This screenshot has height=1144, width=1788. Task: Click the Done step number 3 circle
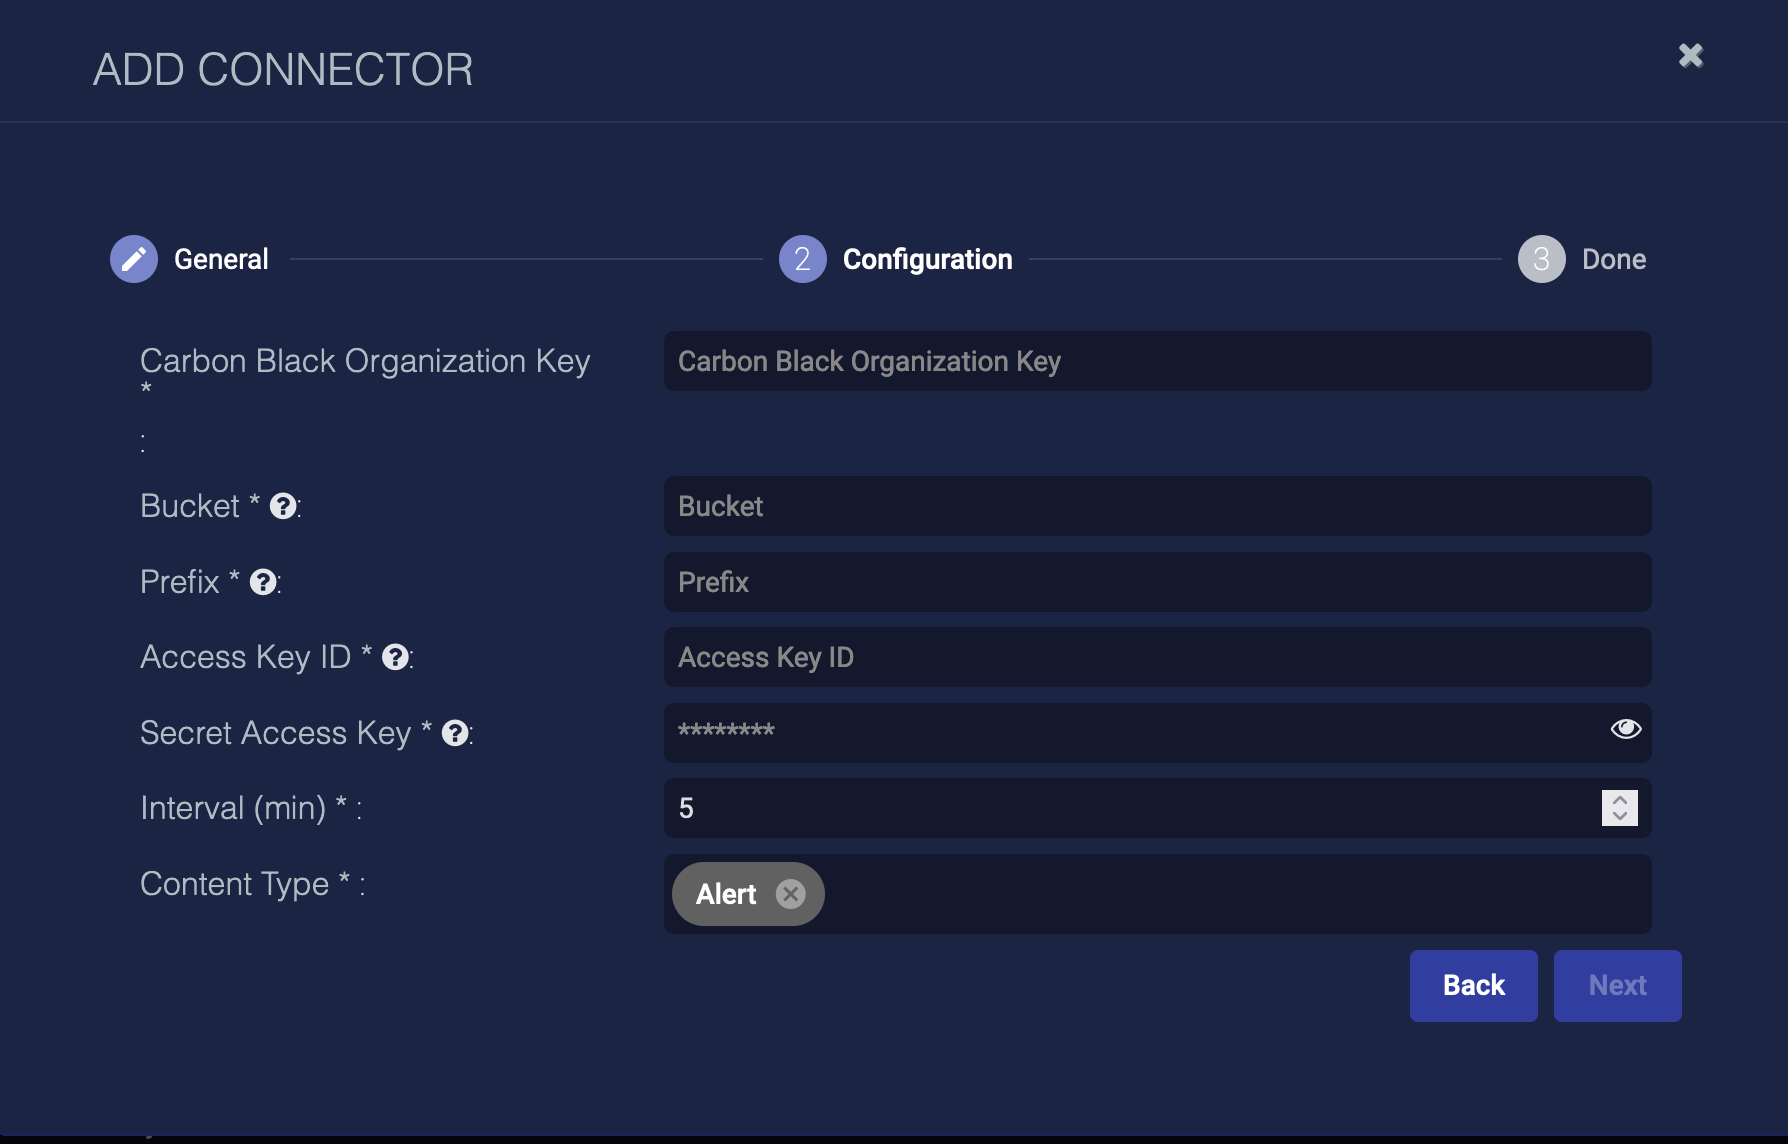(x=1541, y=259)
